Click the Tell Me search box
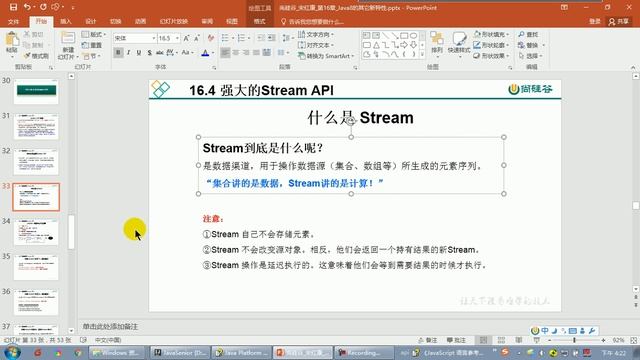Viewport: 640px width, 360px height. (312, 21)
